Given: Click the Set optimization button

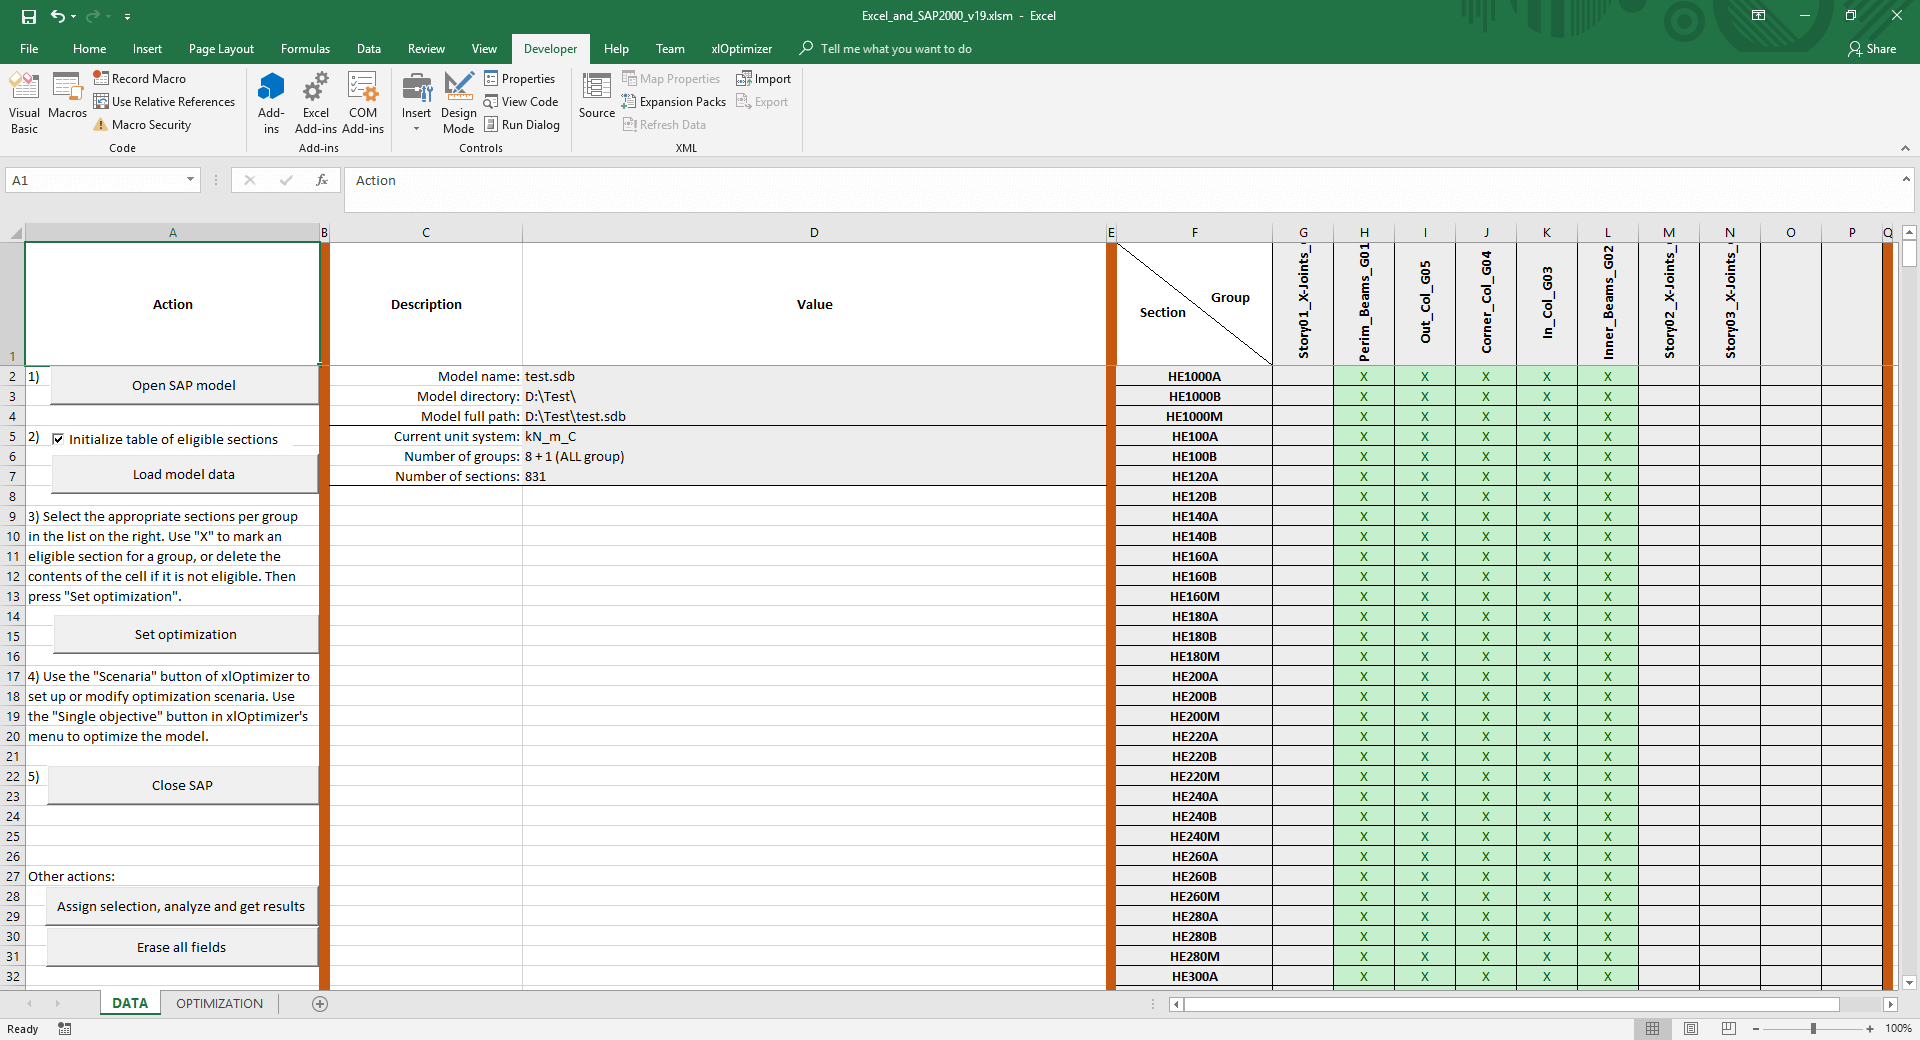Looking at the screenshot, I should pos(185,634).
